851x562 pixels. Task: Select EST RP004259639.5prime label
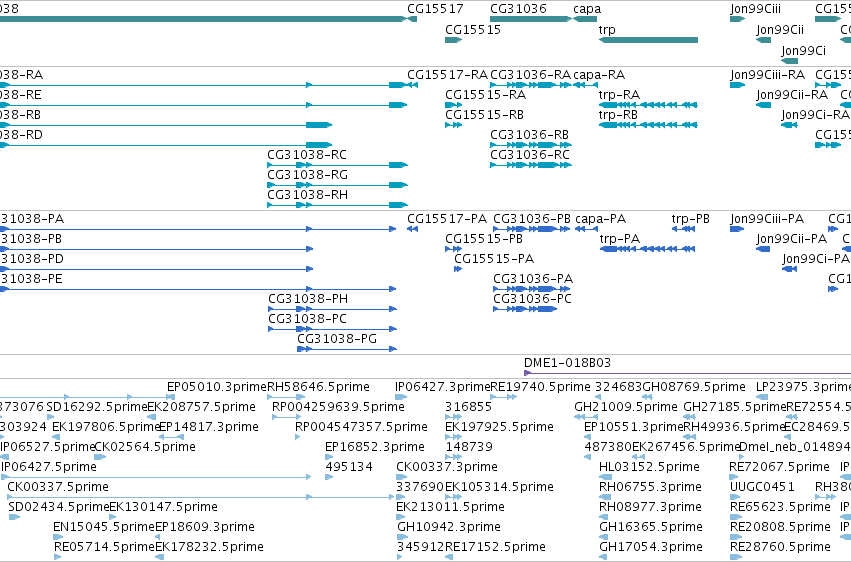339,407
